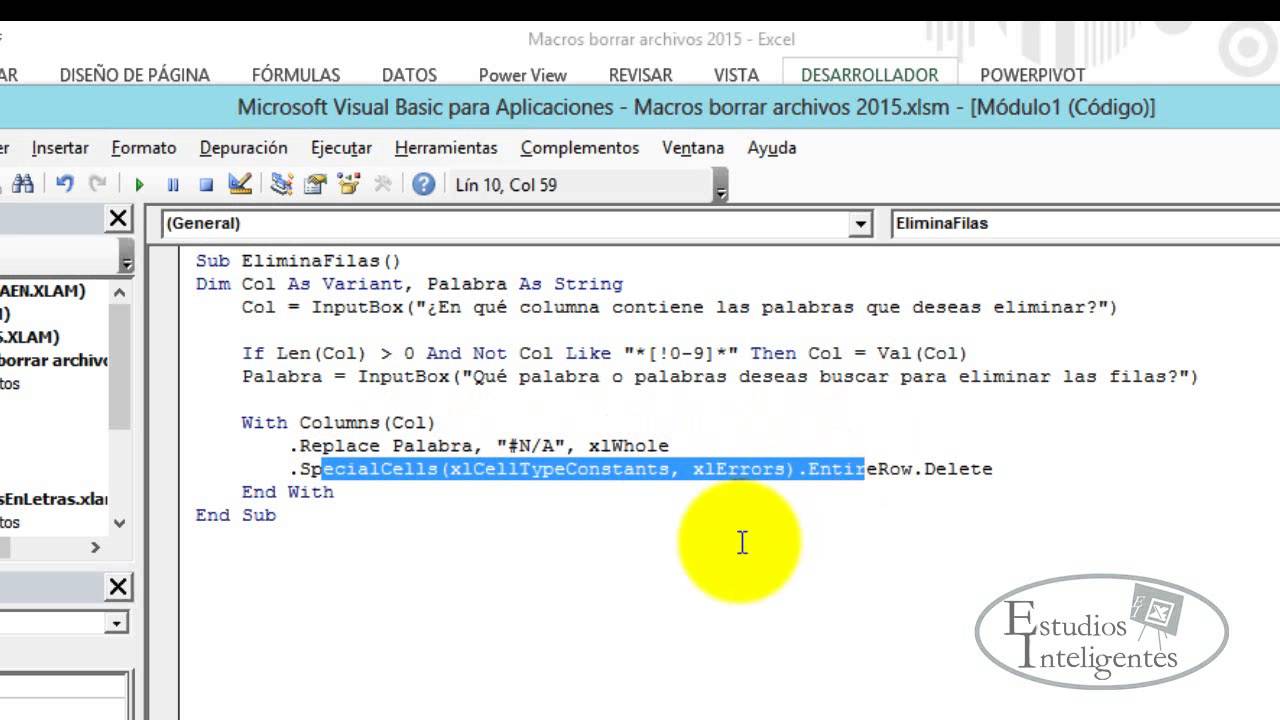Click the 'End With' code line
Screen dimensions: 1280x720
pyautogui.click(x=287, y=492)
